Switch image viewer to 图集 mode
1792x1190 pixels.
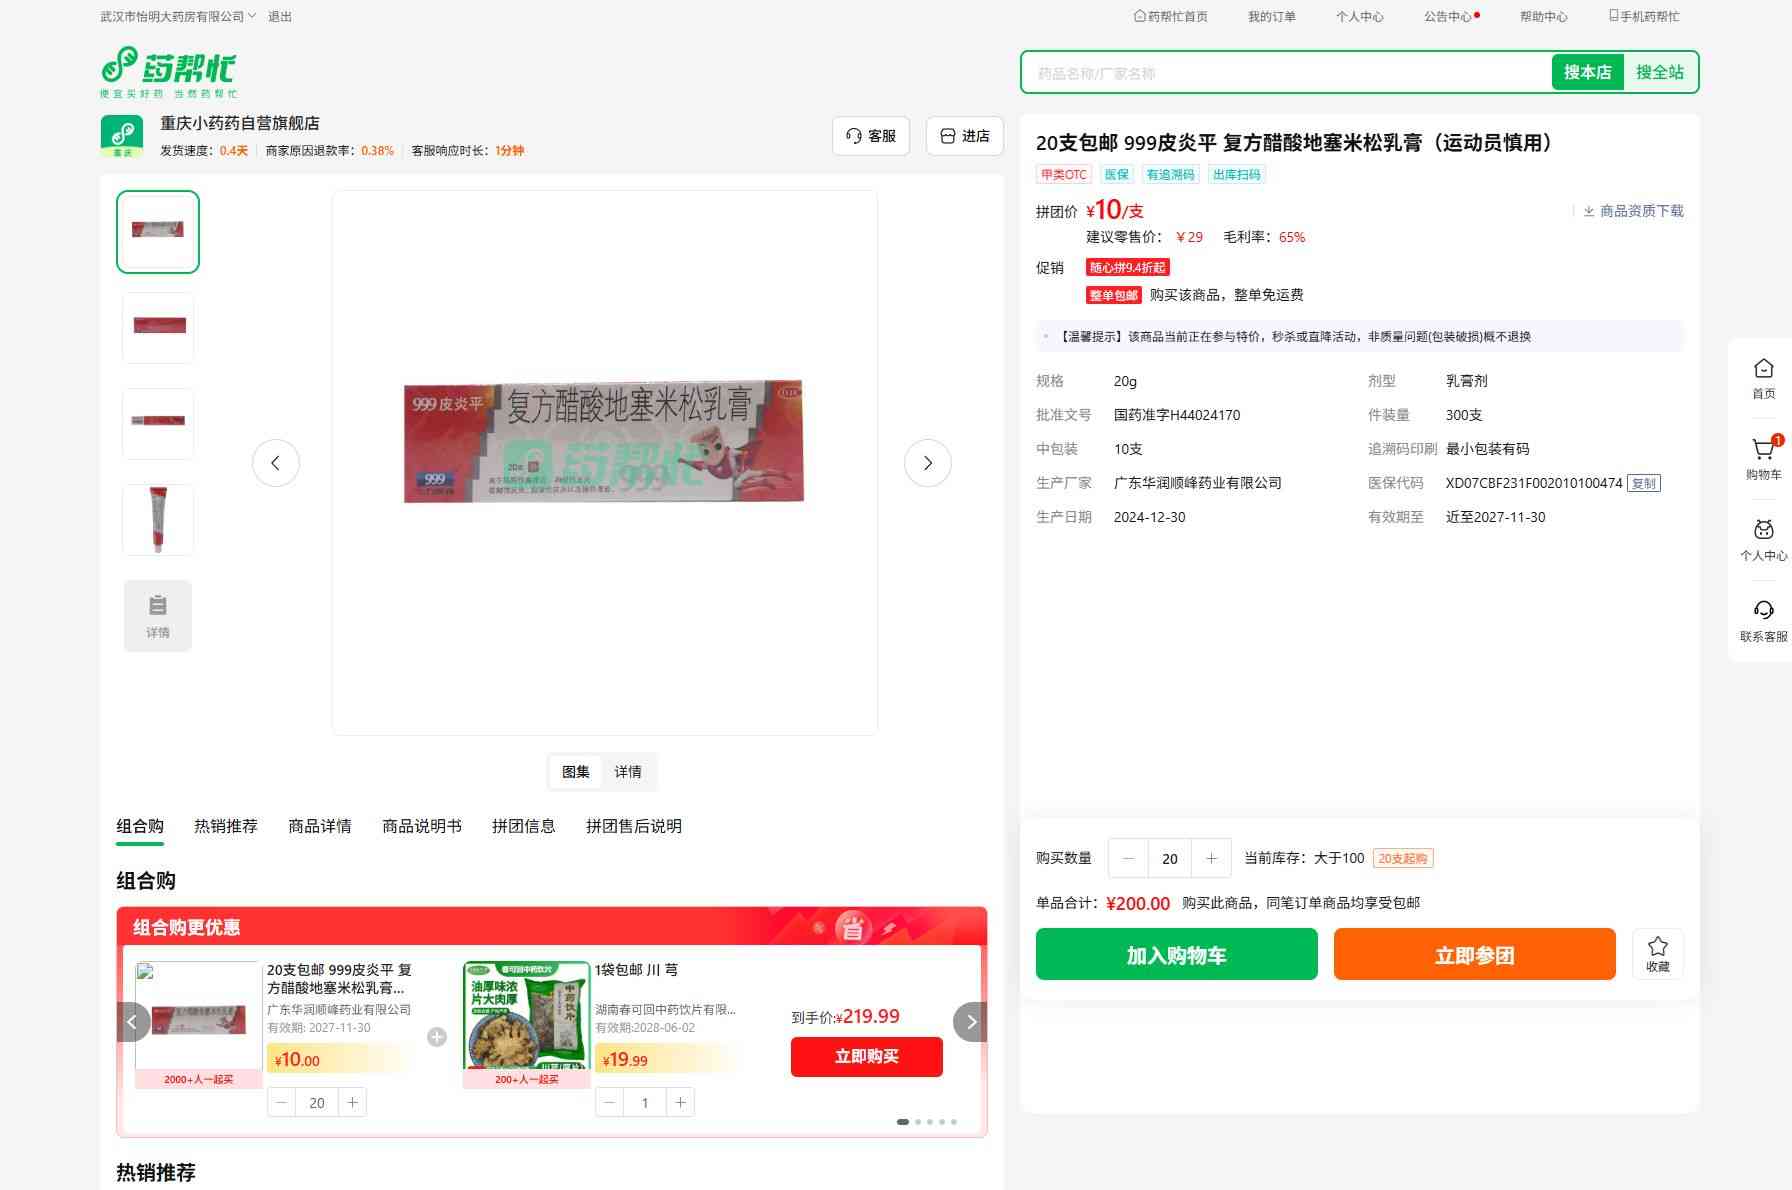click(x=576, y=772)
